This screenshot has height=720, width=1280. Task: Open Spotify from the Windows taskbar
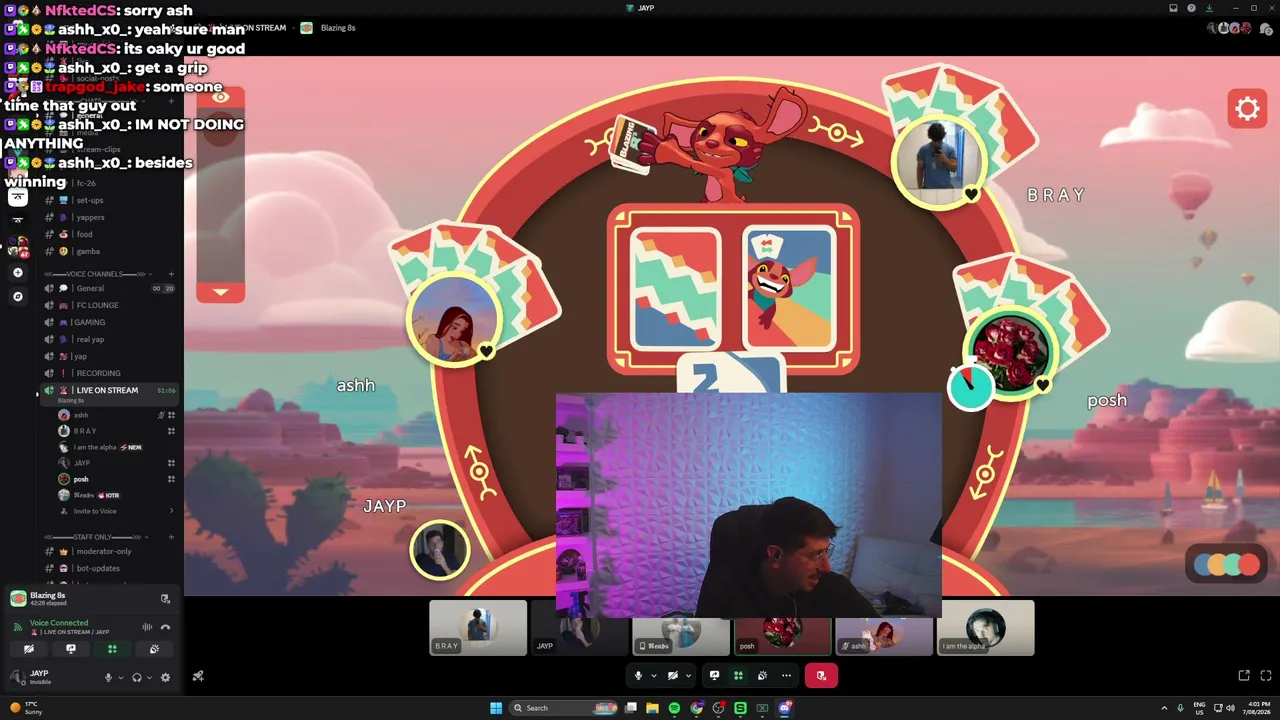(x=674, y=708)
